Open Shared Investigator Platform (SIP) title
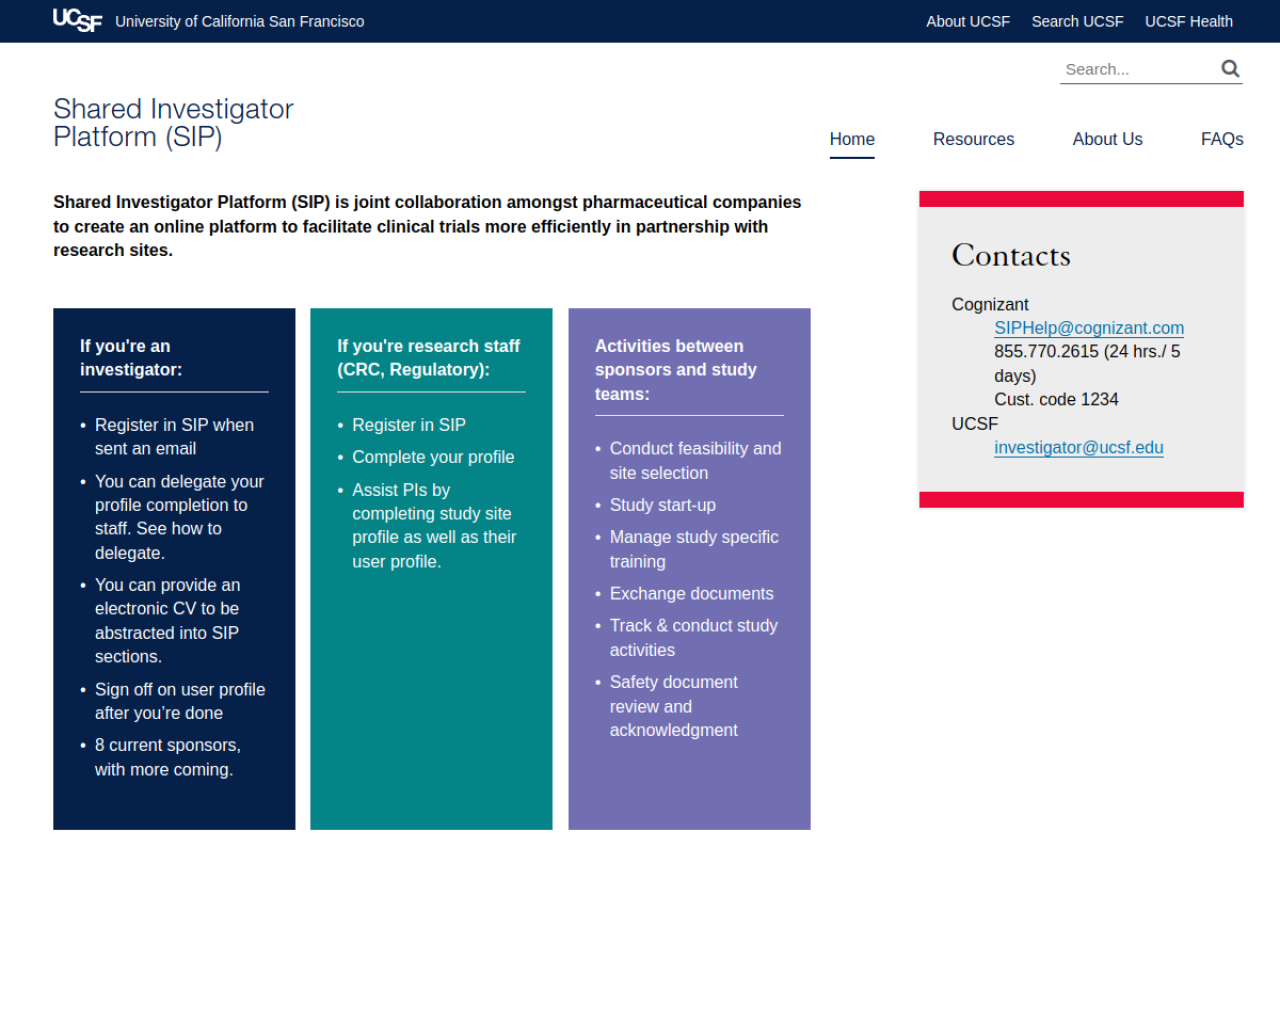This screenshot has height=1024, width=1280. click(x=173, y=123)
